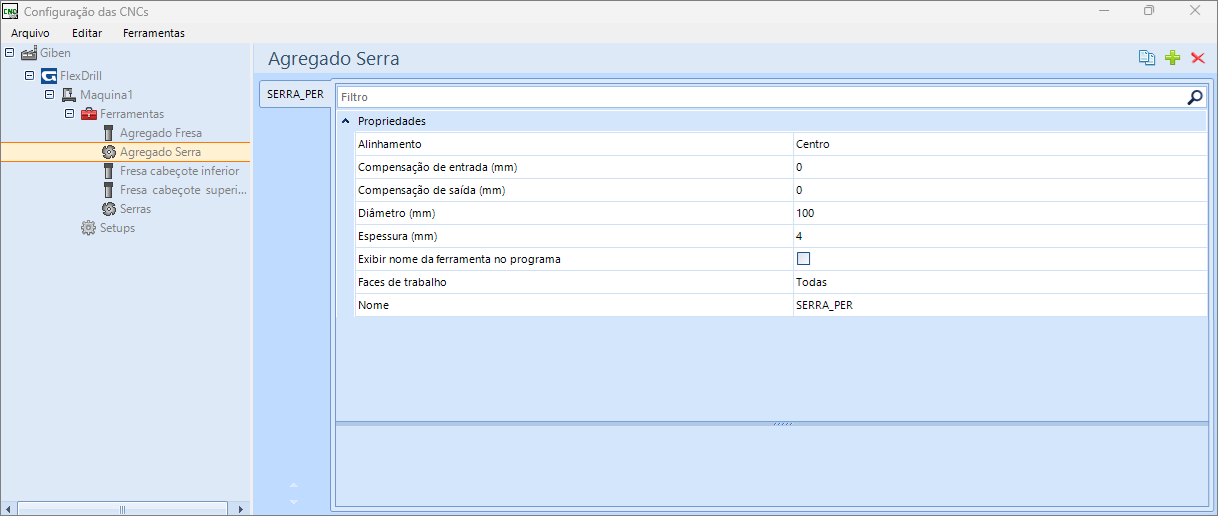This screenshot has height=516, width=1218.
Task: Click the Agregado Fresa tool icon
Action: (x=109, y=133)
